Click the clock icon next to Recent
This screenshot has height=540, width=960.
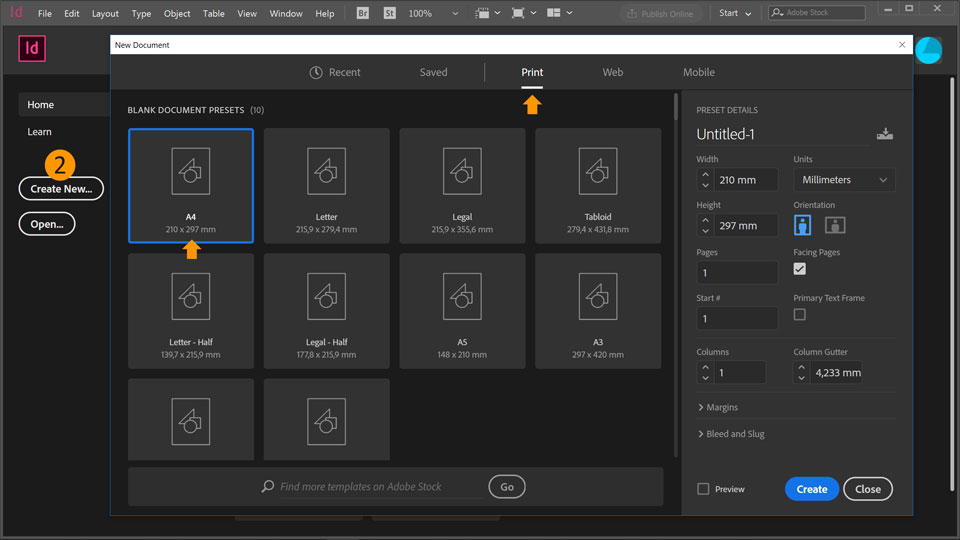(316, 72)
